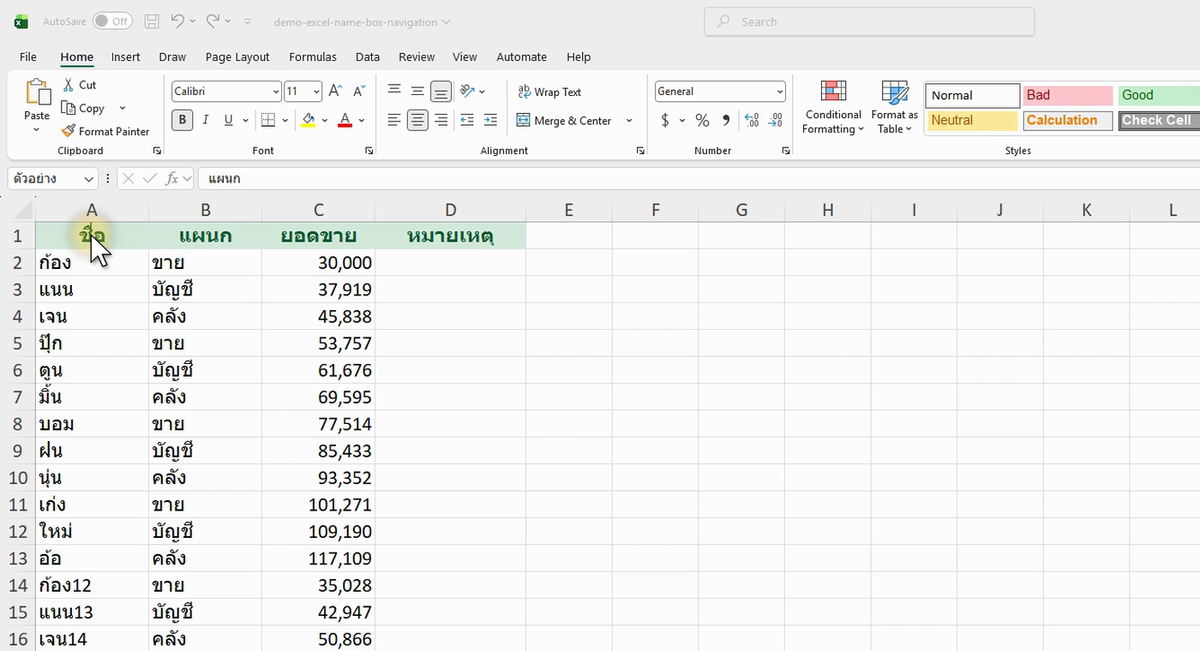This screenshot has width=1200, height=651.
Task: Open Conditional Formatting menu
Action: click(833, 108)
